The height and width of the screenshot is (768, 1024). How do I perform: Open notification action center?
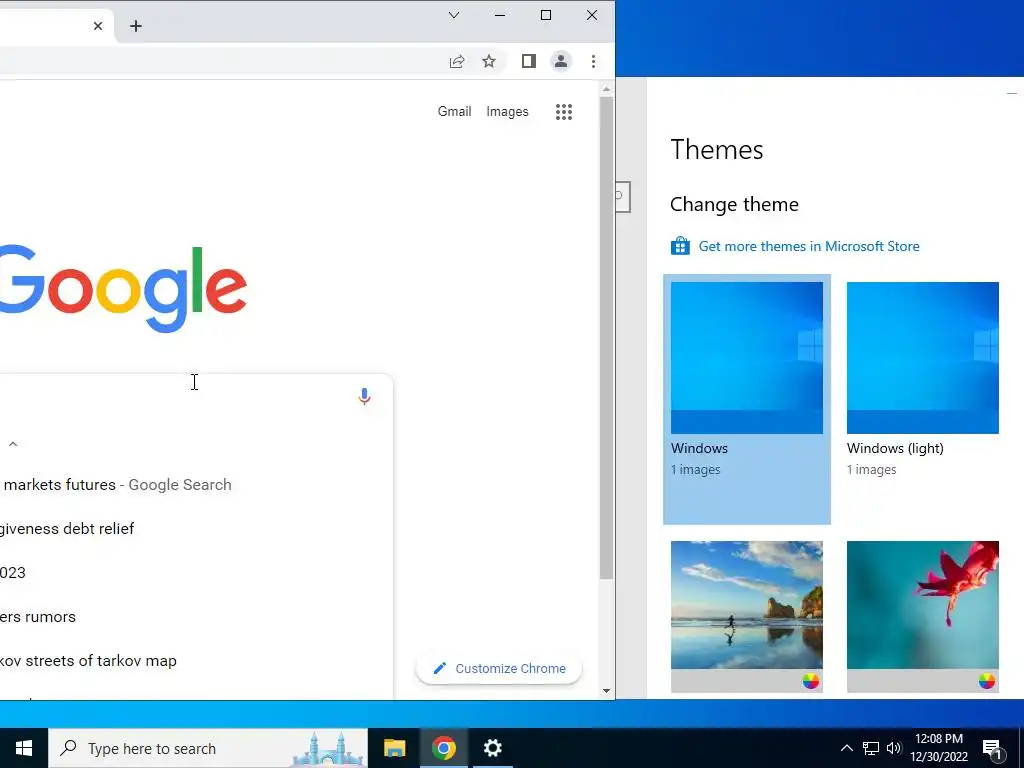(993, 748)
